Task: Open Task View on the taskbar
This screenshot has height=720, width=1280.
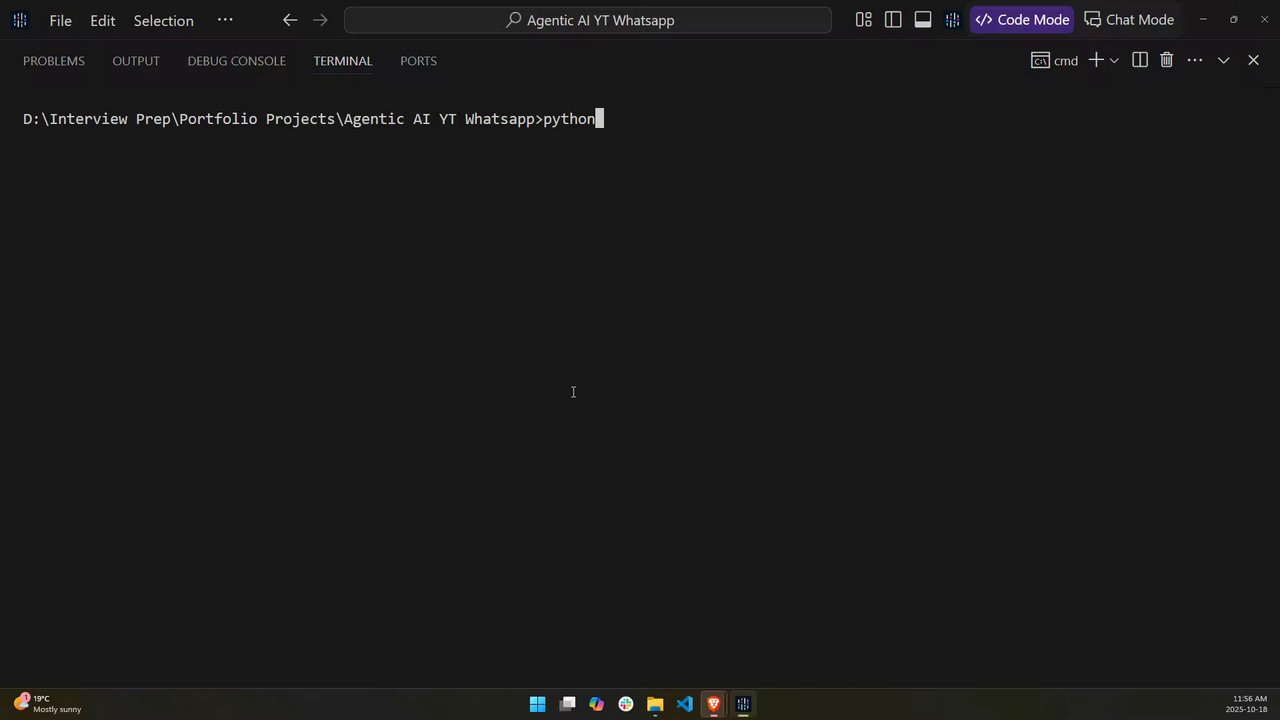Action: point(567,704)
